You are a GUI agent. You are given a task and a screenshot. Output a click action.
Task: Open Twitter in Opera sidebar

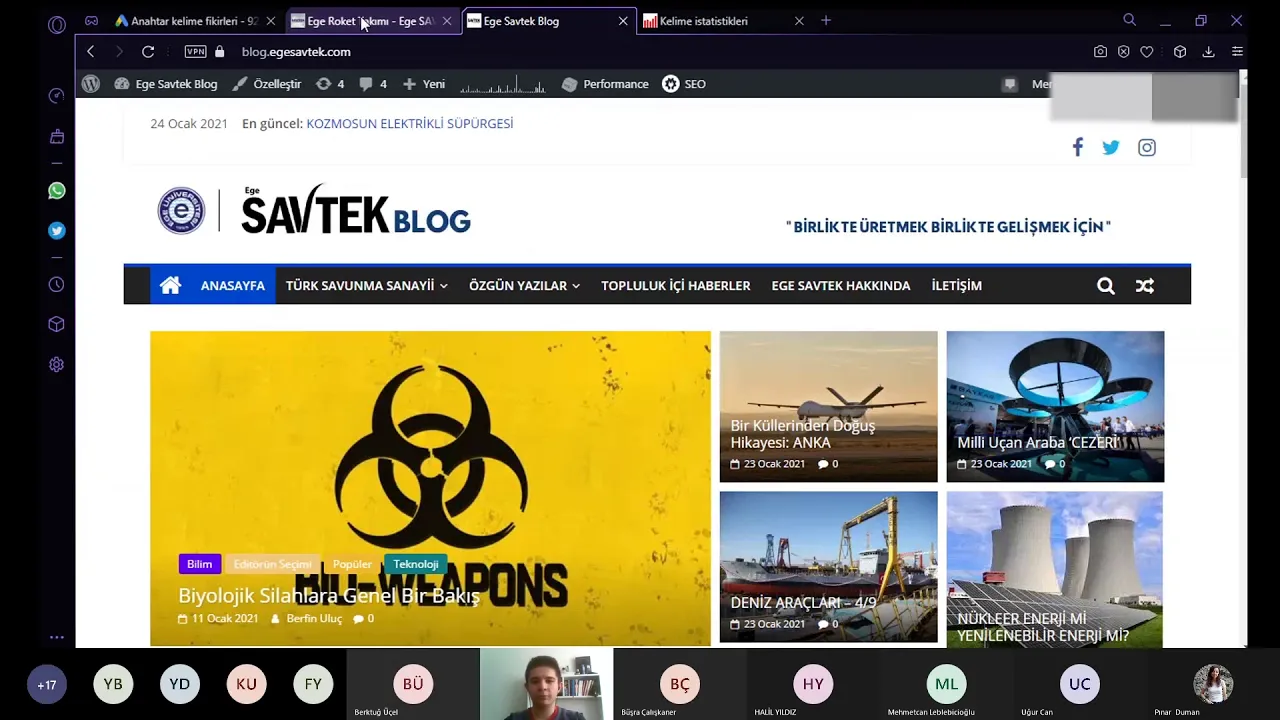click(x=57, y=231)
